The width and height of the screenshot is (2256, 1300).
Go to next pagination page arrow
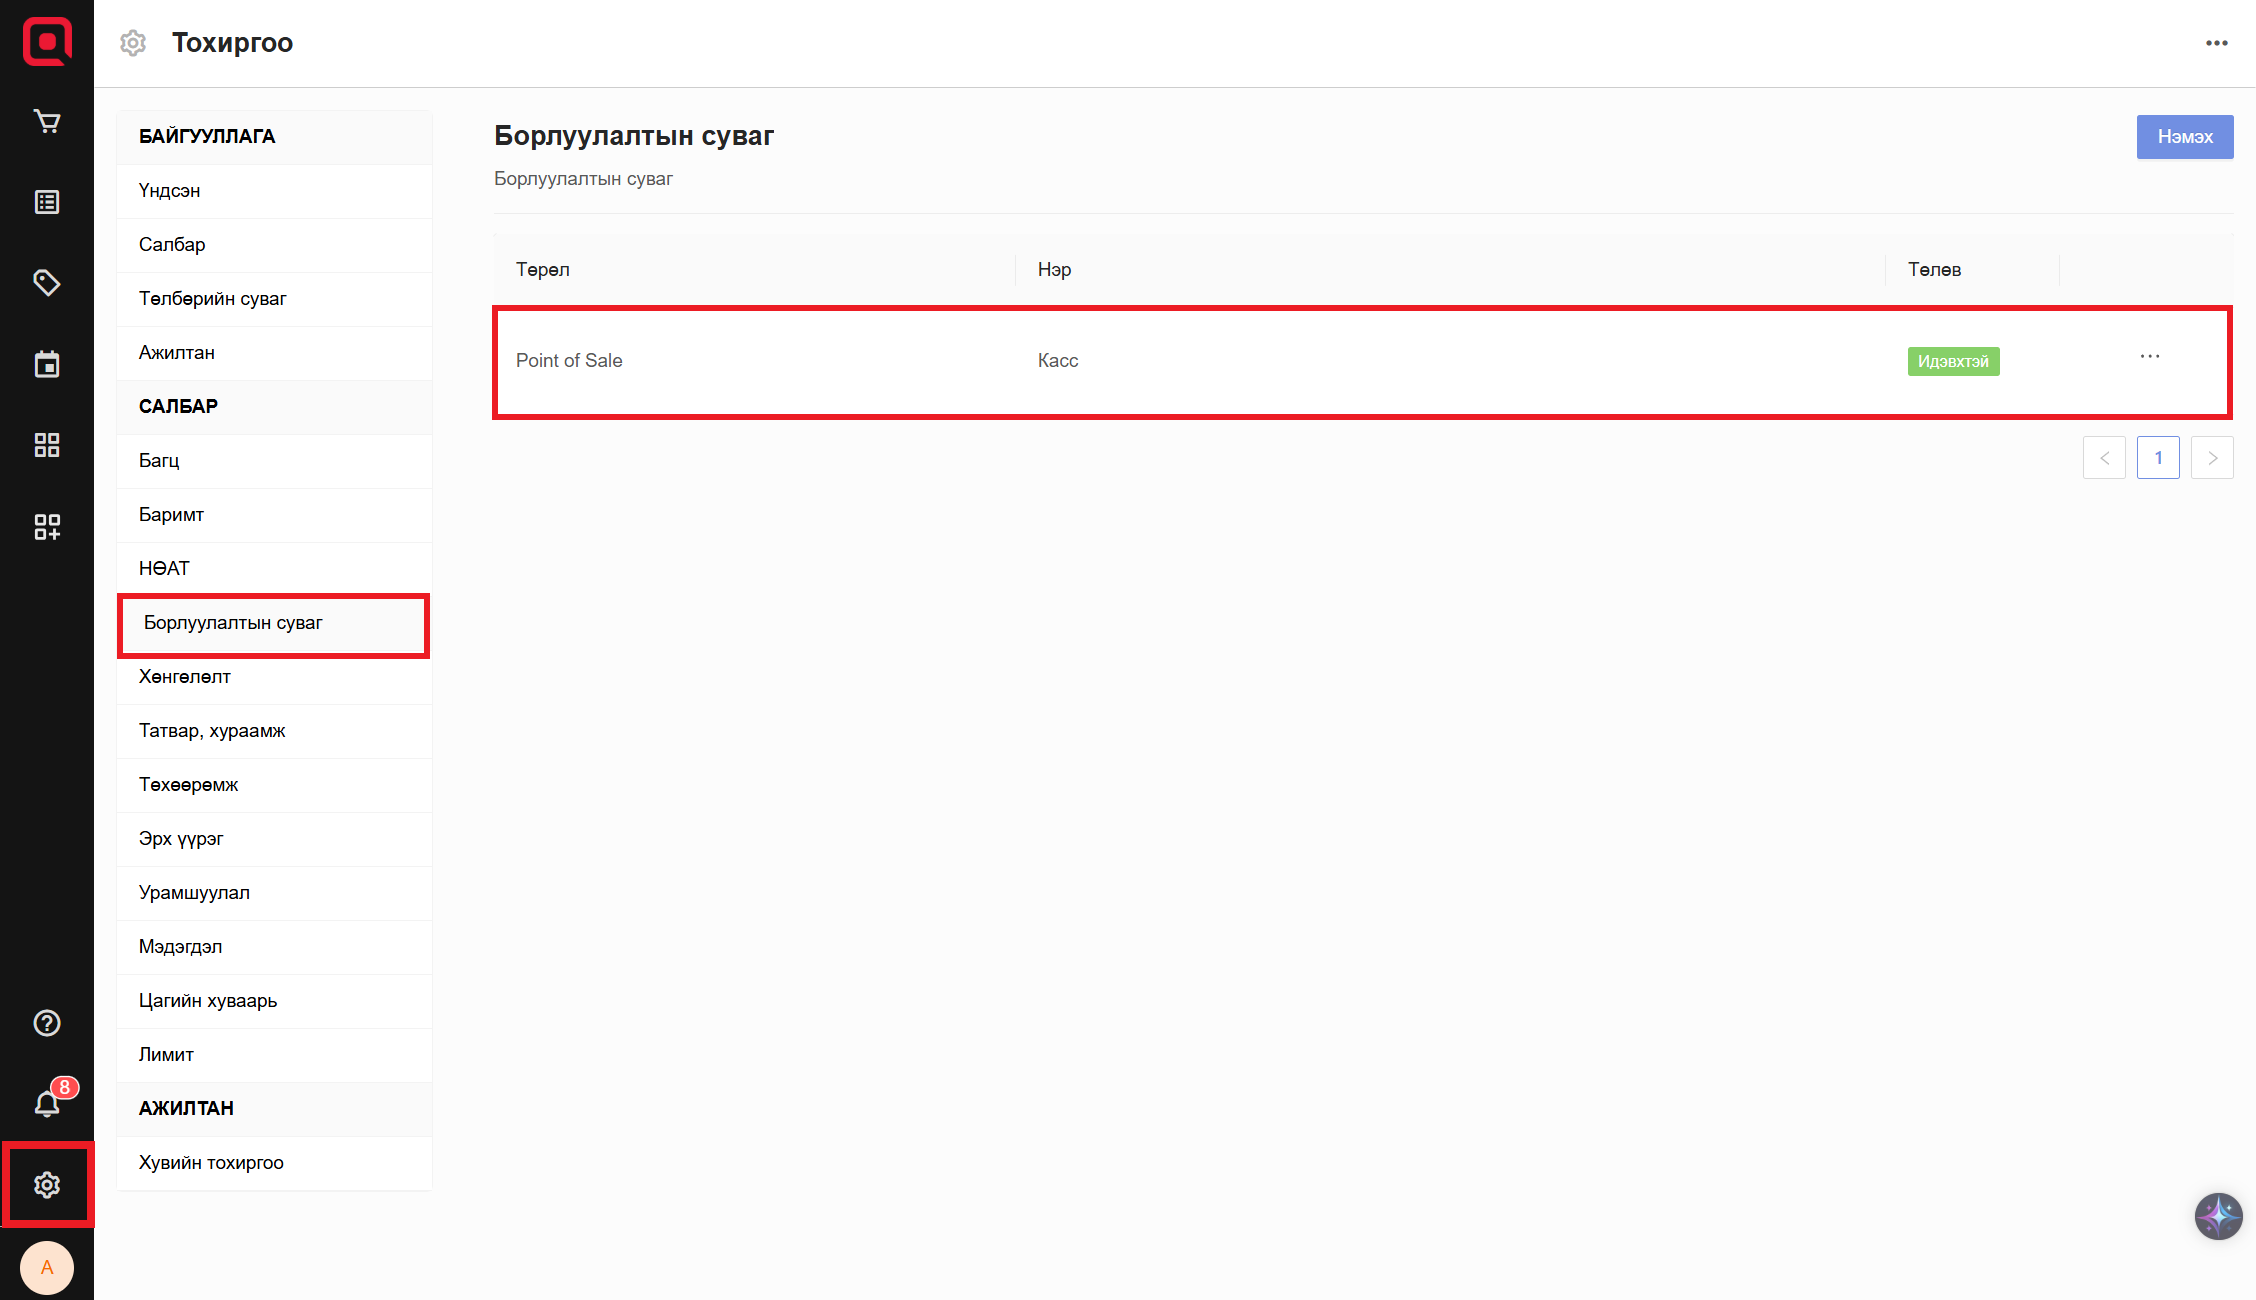(2212, 458)
